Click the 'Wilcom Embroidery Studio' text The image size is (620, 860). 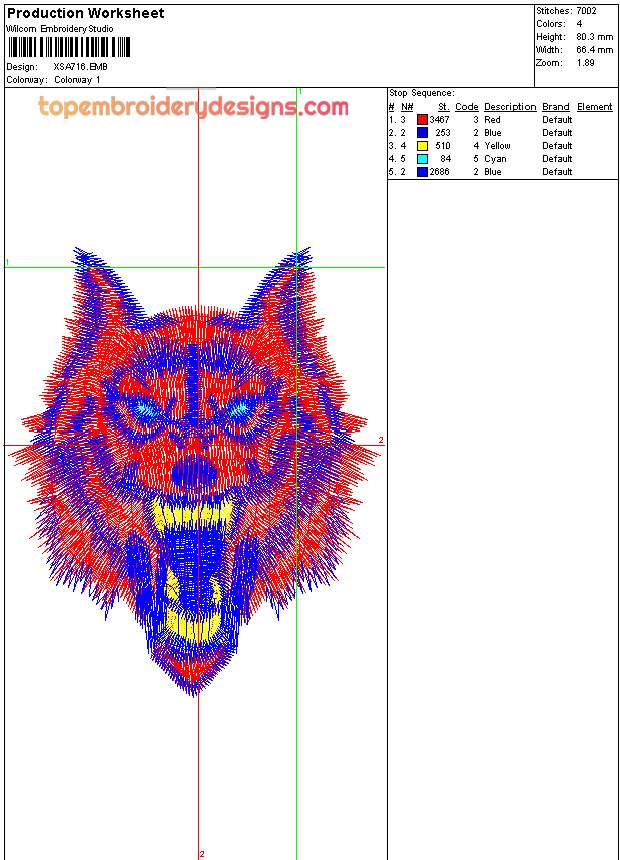(60, 29)
